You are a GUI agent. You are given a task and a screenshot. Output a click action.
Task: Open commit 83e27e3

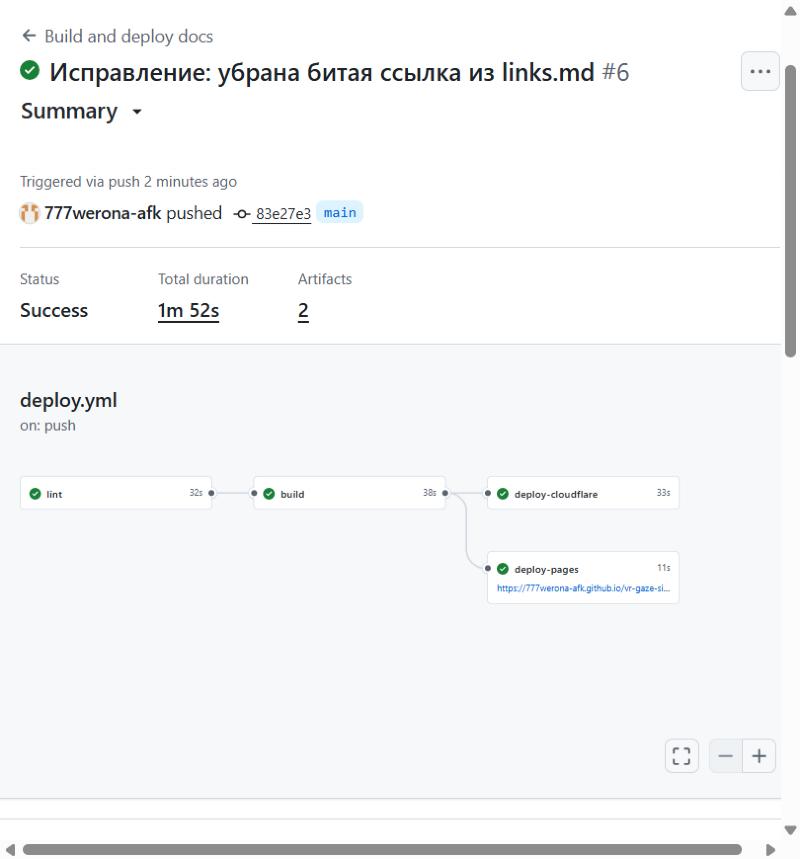[283, 213]
